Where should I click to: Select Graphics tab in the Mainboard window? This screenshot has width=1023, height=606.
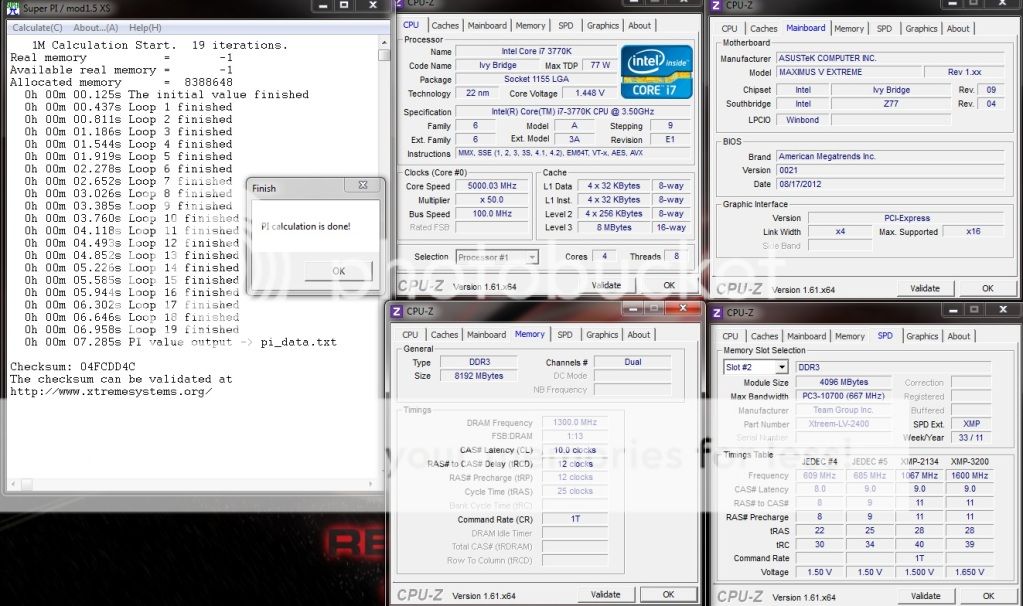coord(921,29)
